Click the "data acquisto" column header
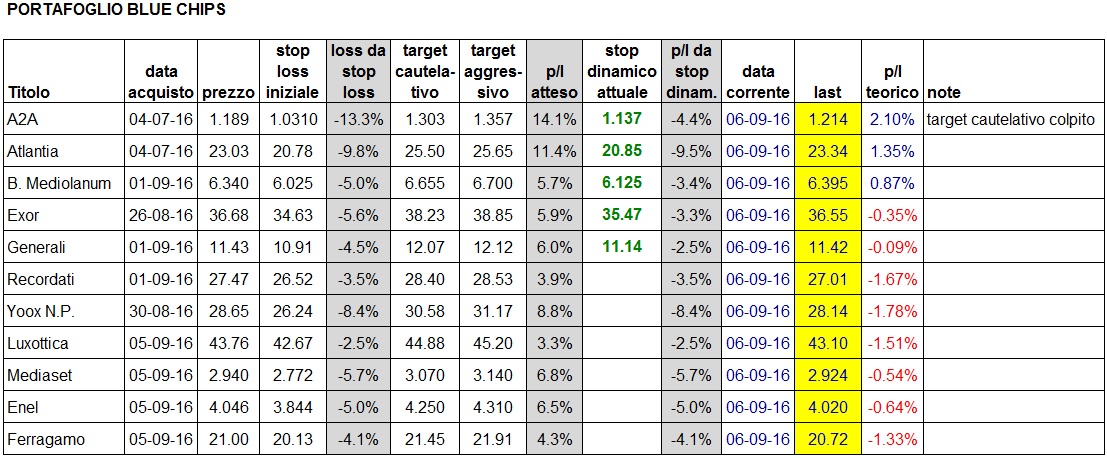Image resolution: width=1107 pixels, height=458 pixels. 161,82
